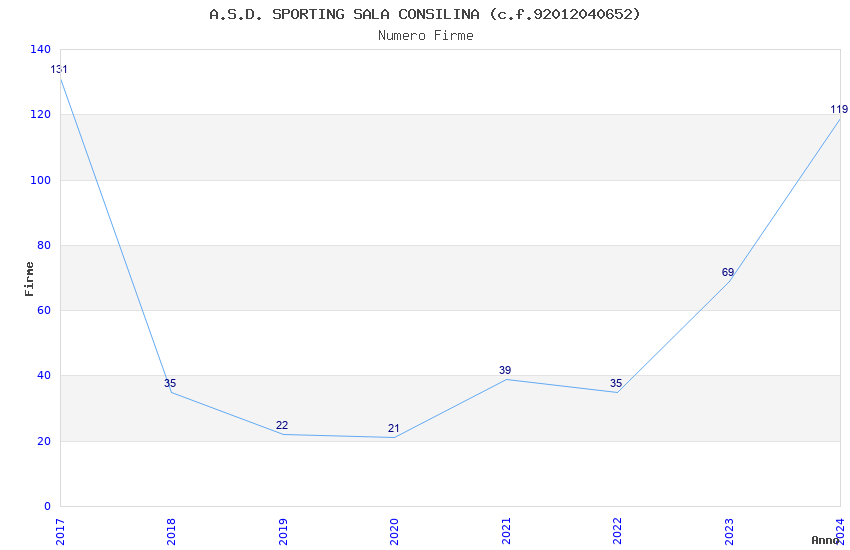The width and height of the screenshot is (850, 550).
Task: Click the data label 21
Action: point(394,428)
